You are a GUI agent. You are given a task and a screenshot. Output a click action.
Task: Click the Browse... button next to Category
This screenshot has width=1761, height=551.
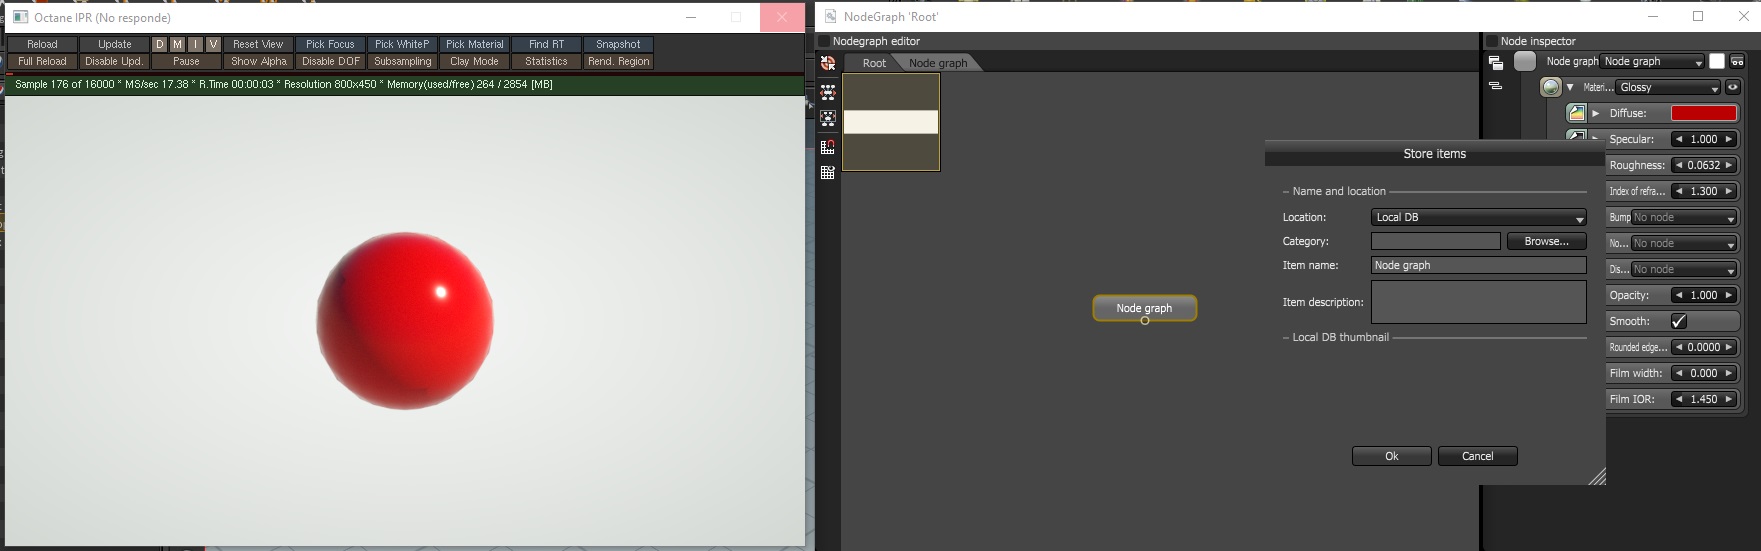coord(1547,241)
